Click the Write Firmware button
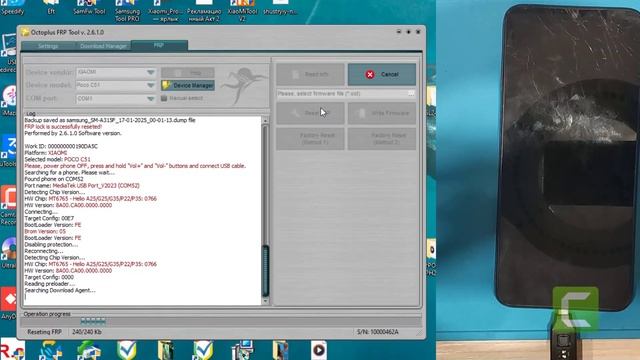The image size is (640, 360). coord(382,113)
